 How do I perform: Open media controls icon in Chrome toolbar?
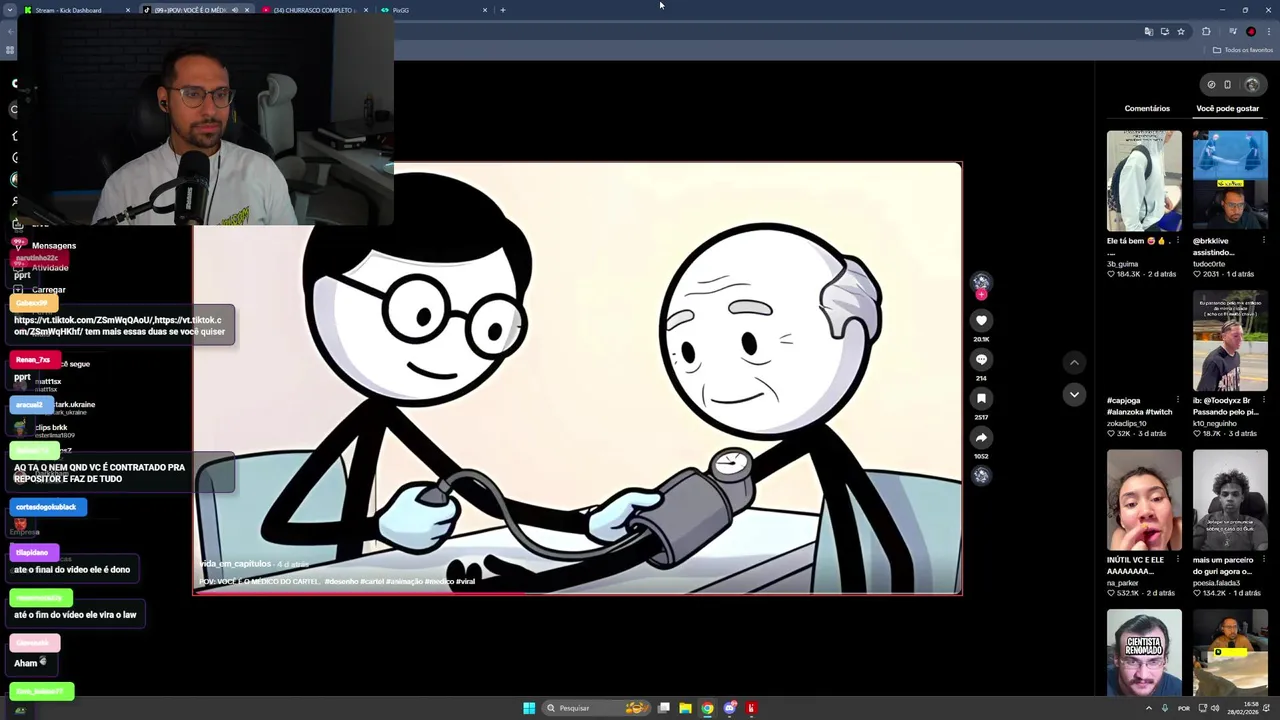click(x=1233, y=31)
